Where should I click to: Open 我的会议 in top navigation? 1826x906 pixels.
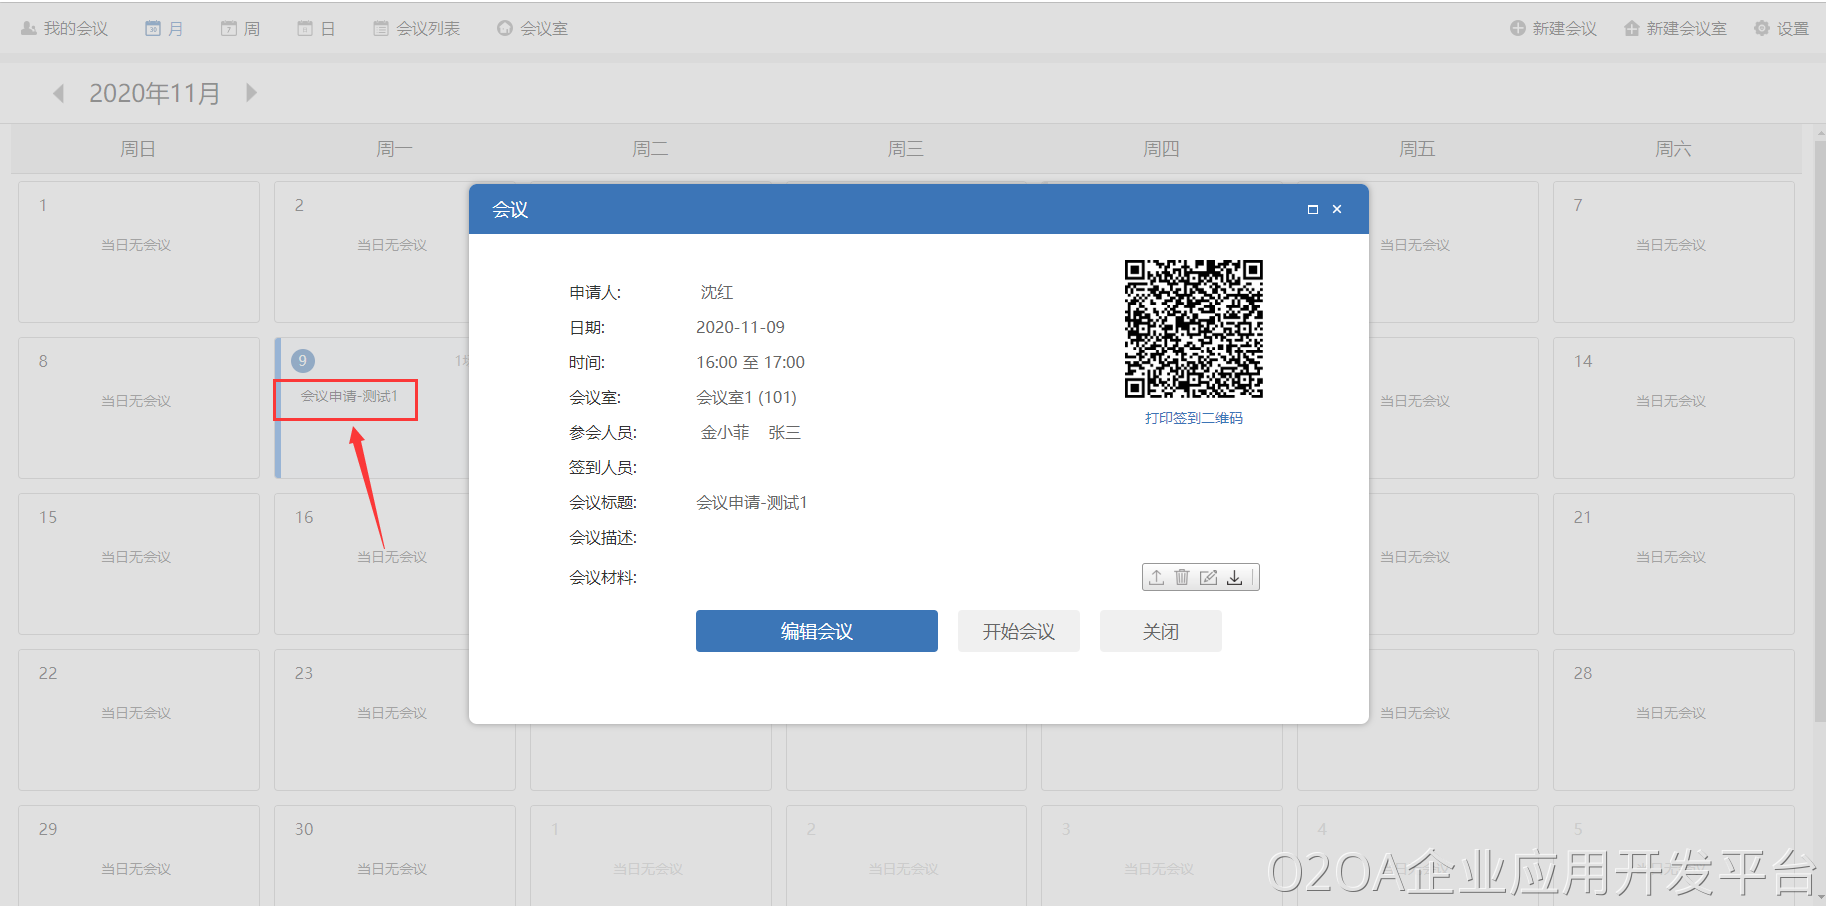(64, 29)
